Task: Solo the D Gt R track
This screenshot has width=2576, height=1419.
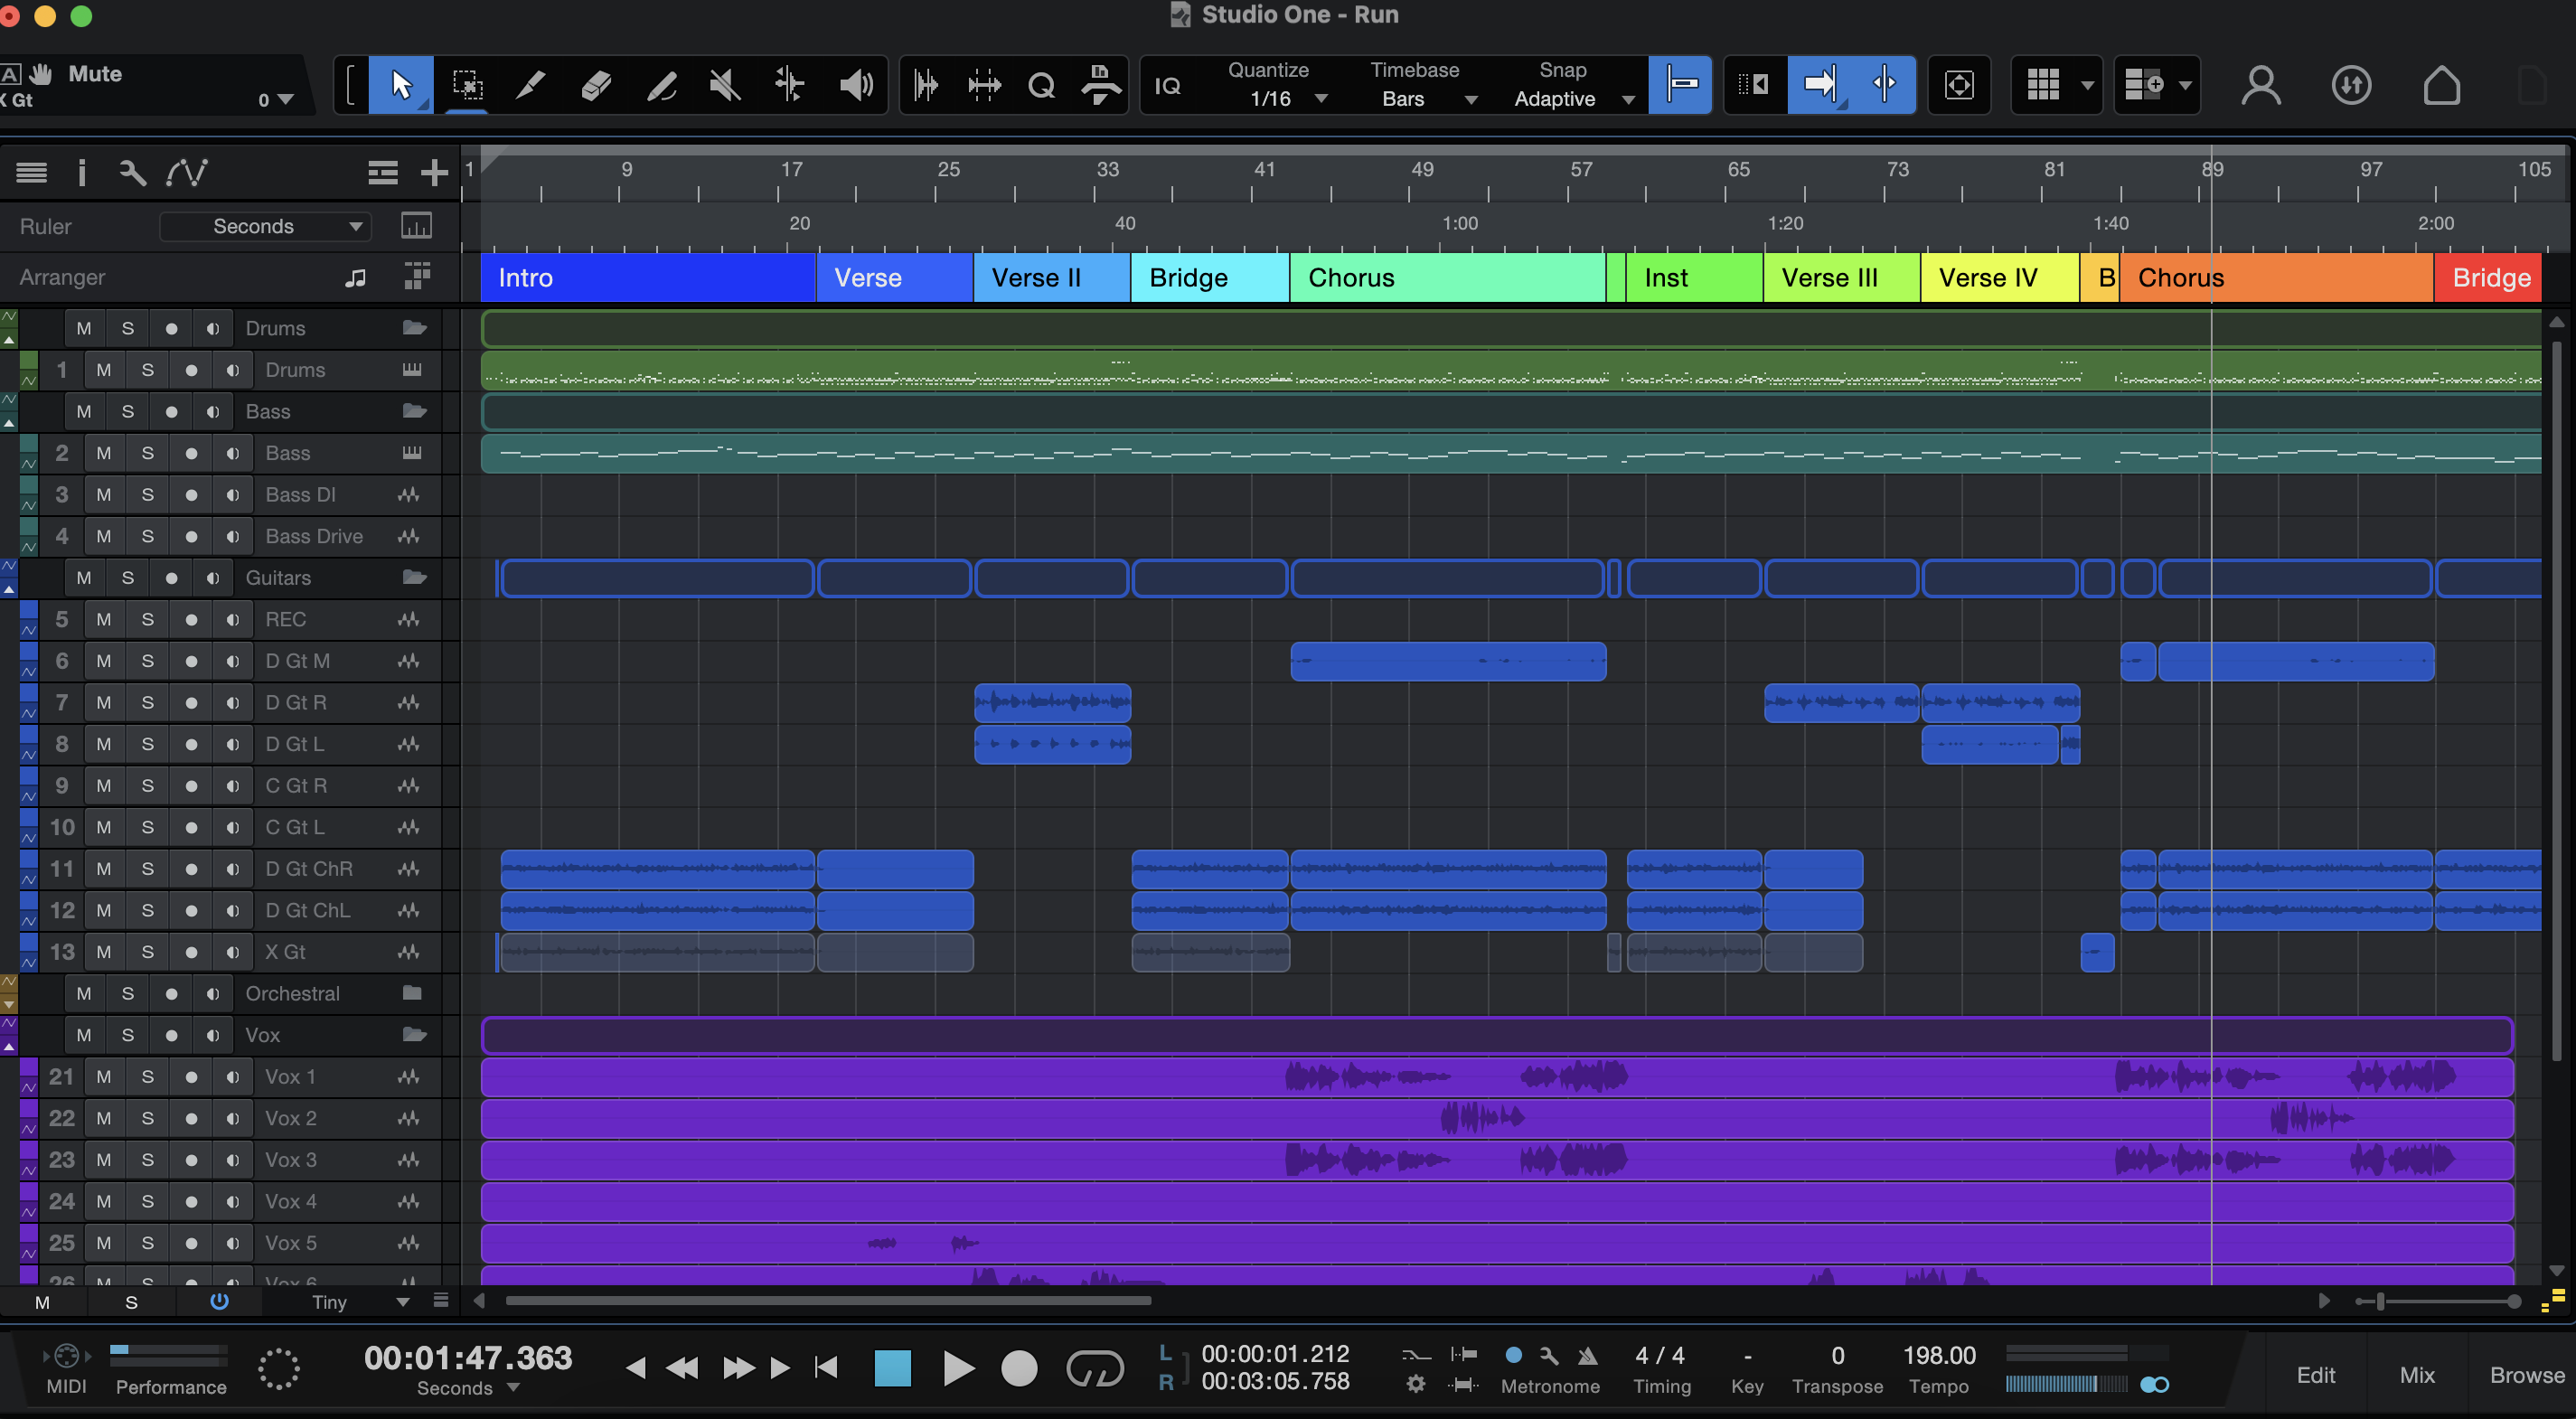Action: (x=147, y=703)
